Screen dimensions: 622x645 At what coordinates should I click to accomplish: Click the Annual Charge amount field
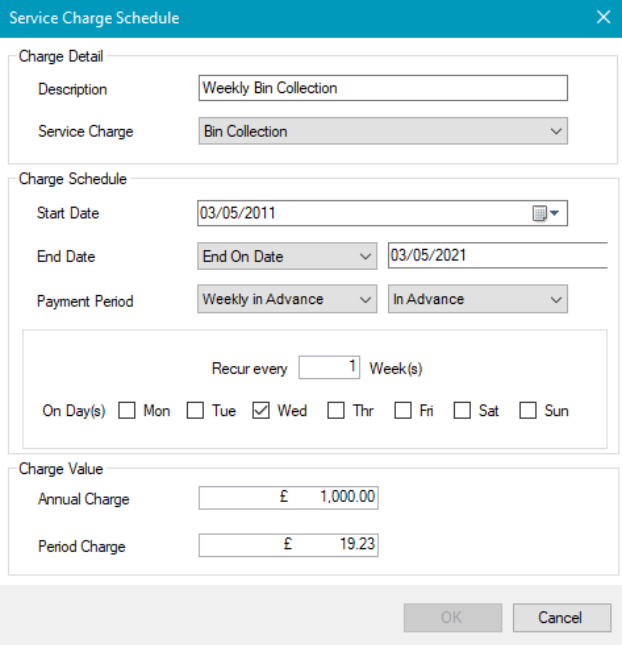click(288, 499)
